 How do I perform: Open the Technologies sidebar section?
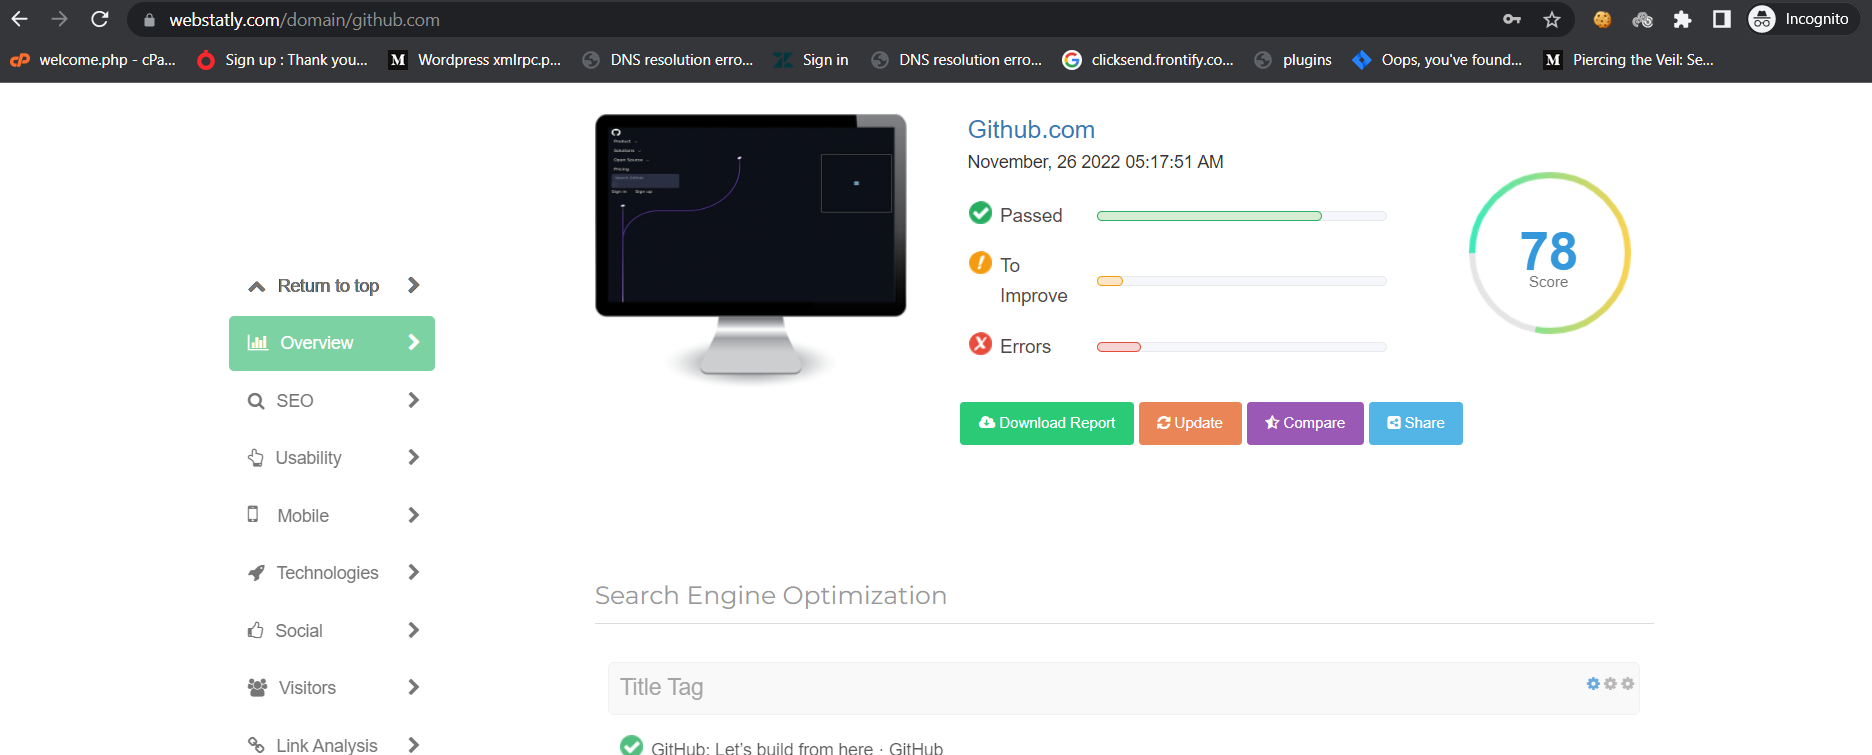point(332,573)
